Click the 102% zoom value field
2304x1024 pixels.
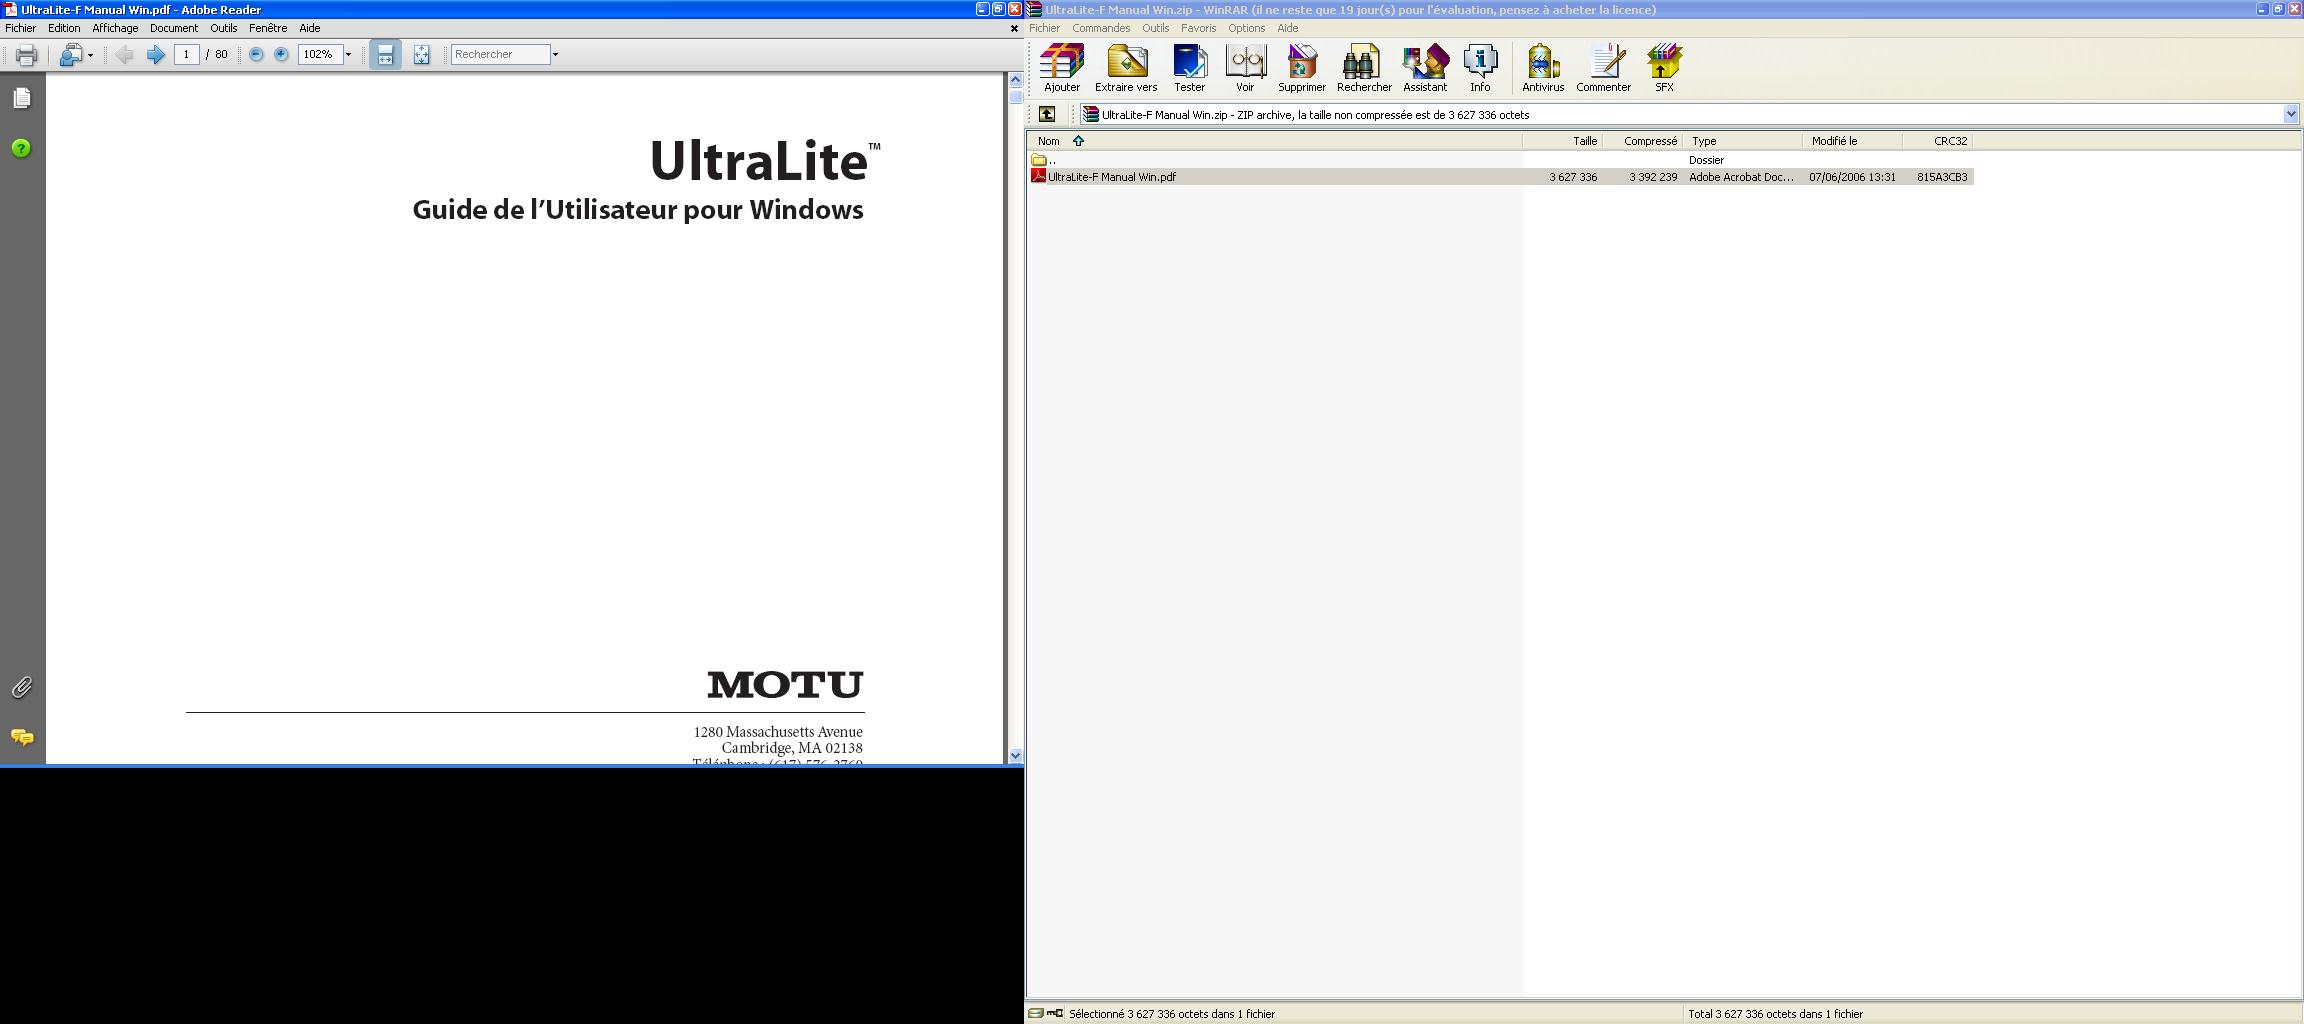coord(320,55)
